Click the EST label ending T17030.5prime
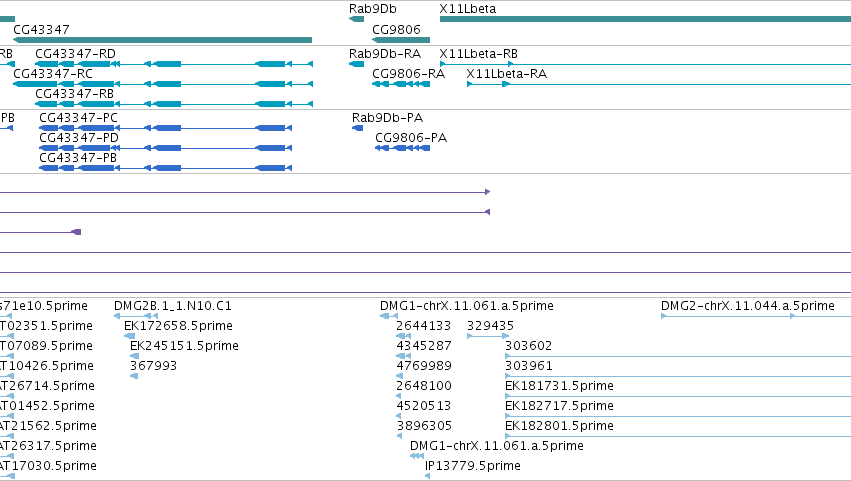This screenshot has width=851, height=481. 48,466
